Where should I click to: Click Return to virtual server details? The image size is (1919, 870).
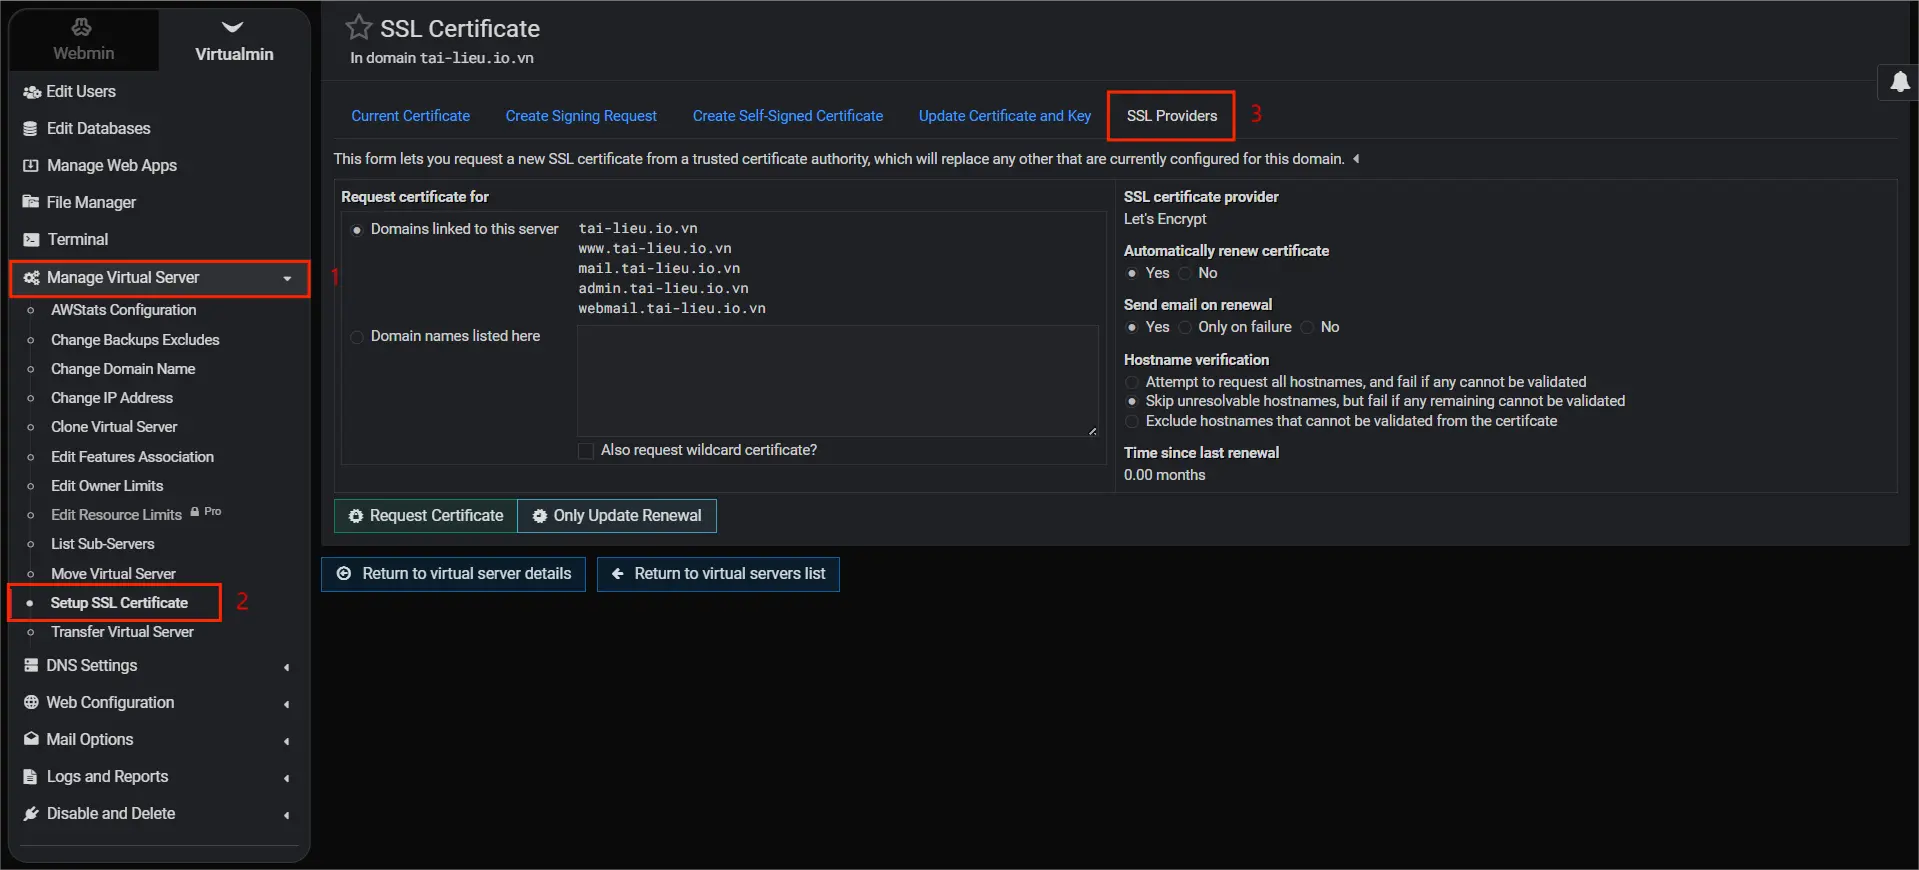pyautogui.click(x=454, y=574)
